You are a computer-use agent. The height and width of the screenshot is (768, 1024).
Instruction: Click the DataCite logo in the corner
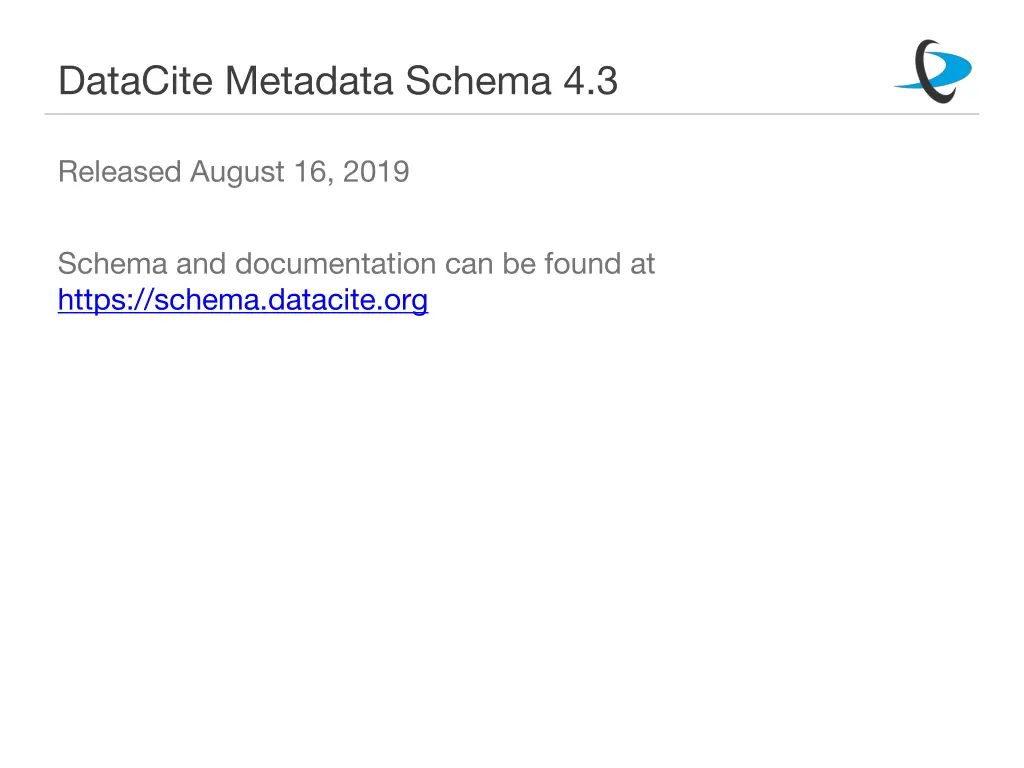(932, 71)
